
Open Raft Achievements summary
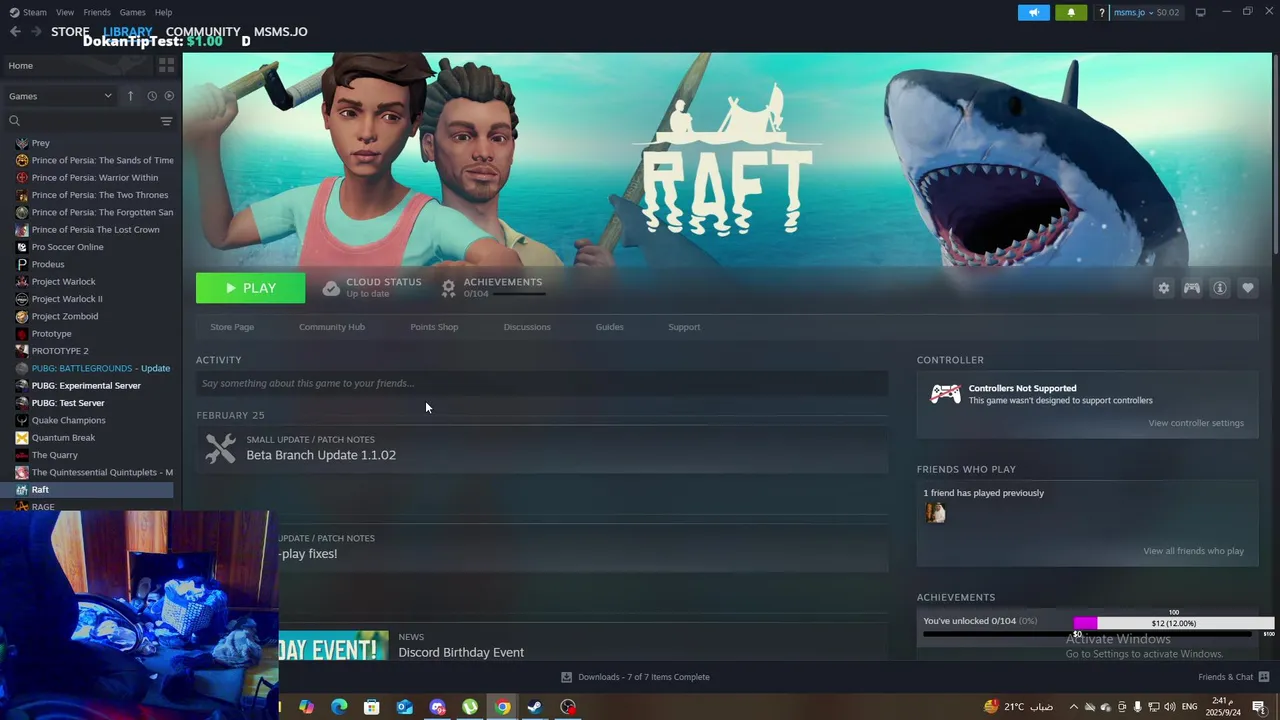coord(493,287)
